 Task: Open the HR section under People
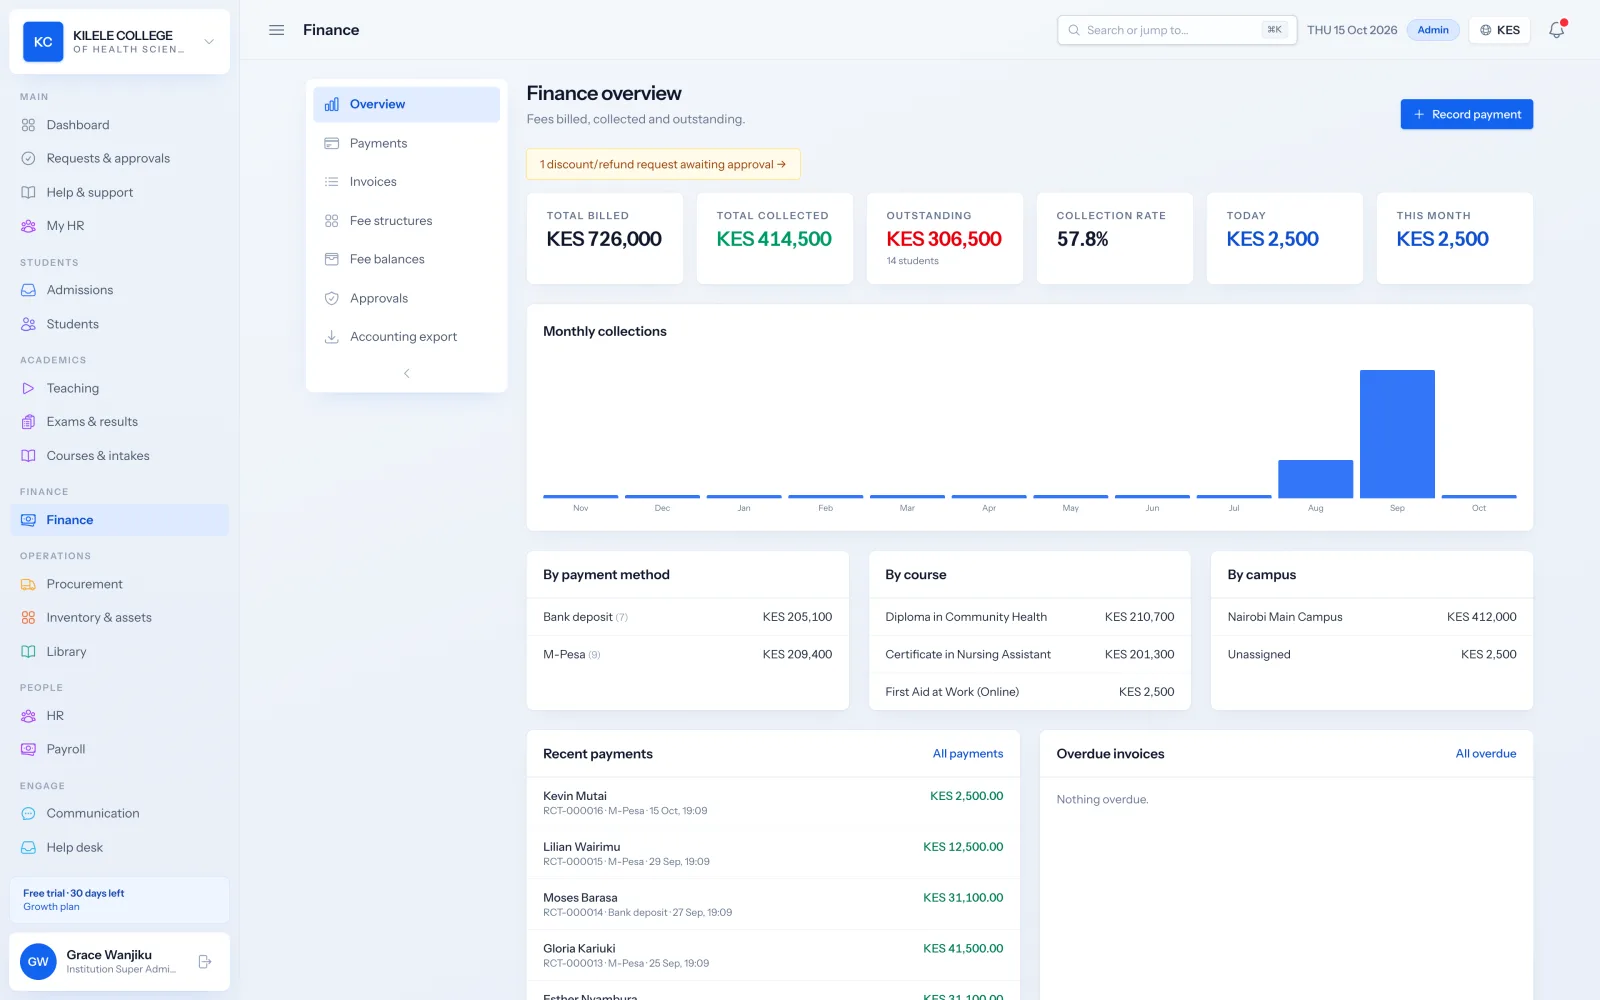pos(120,716)
